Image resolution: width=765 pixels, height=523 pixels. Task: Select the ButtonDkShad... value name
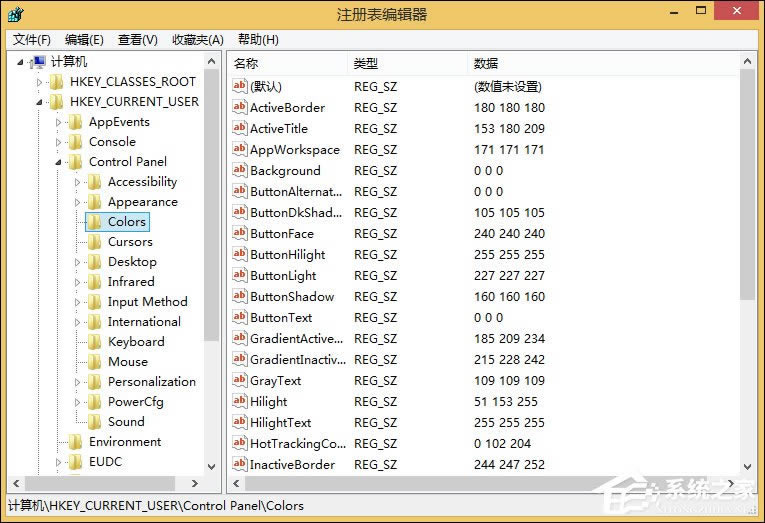pyautogui.click(x=296, y=213)
